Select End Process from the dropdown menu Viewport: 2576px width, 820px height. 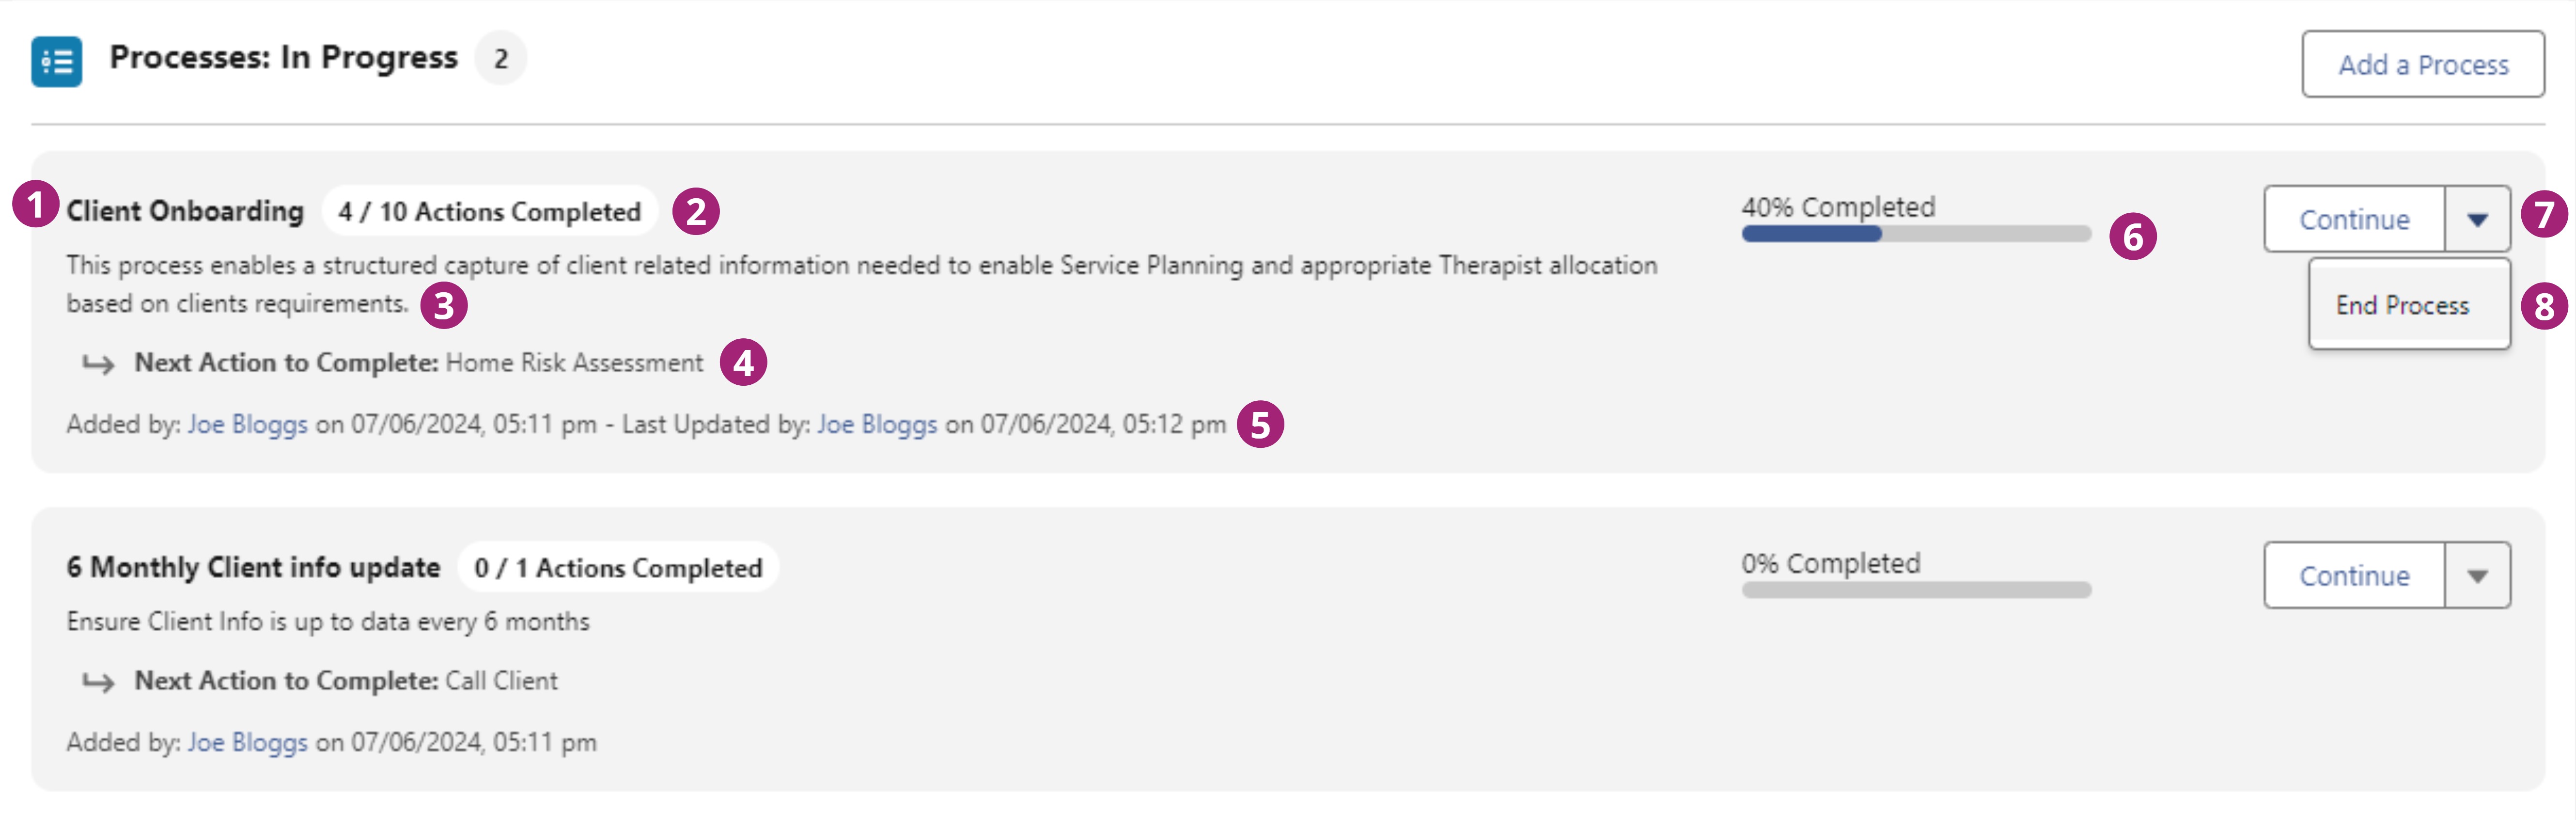click(x=2402, y=305)
